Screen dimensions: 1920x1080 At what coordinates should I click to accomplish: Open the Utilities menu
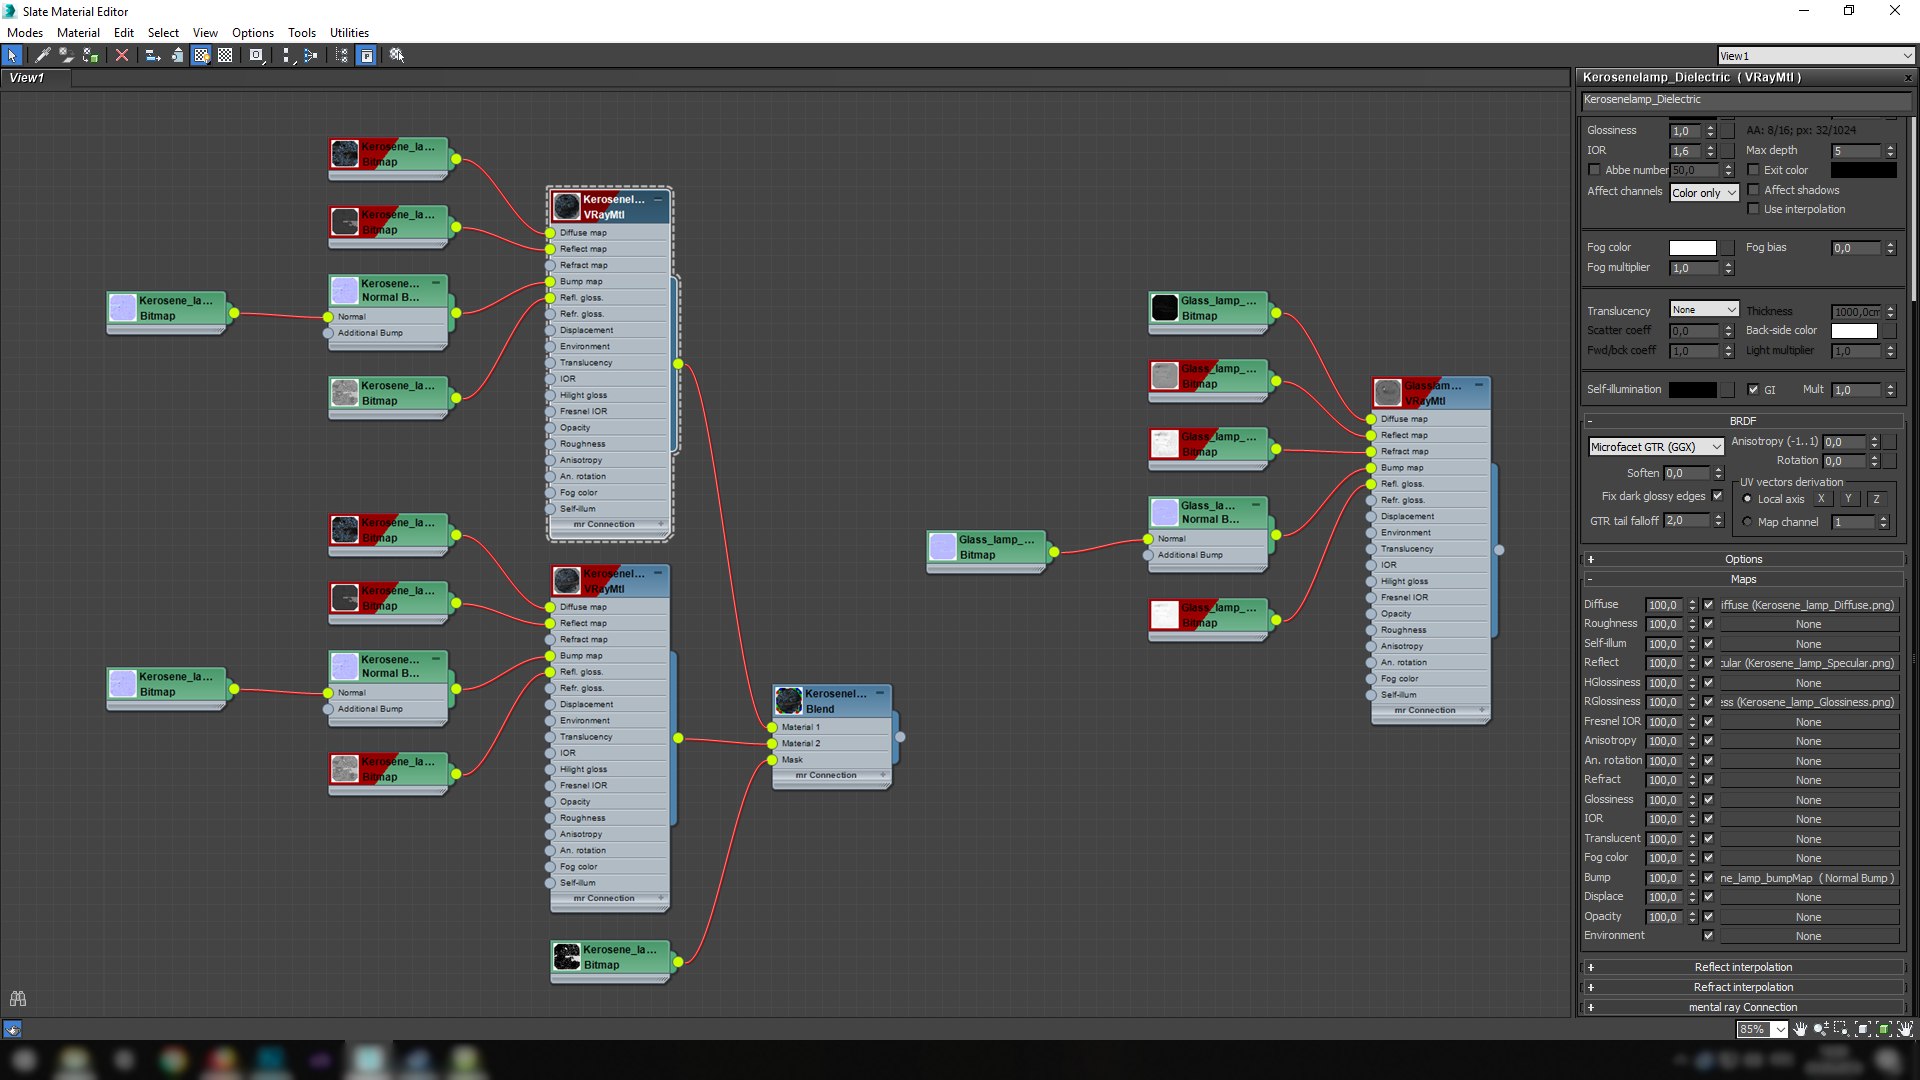(349, 33)
